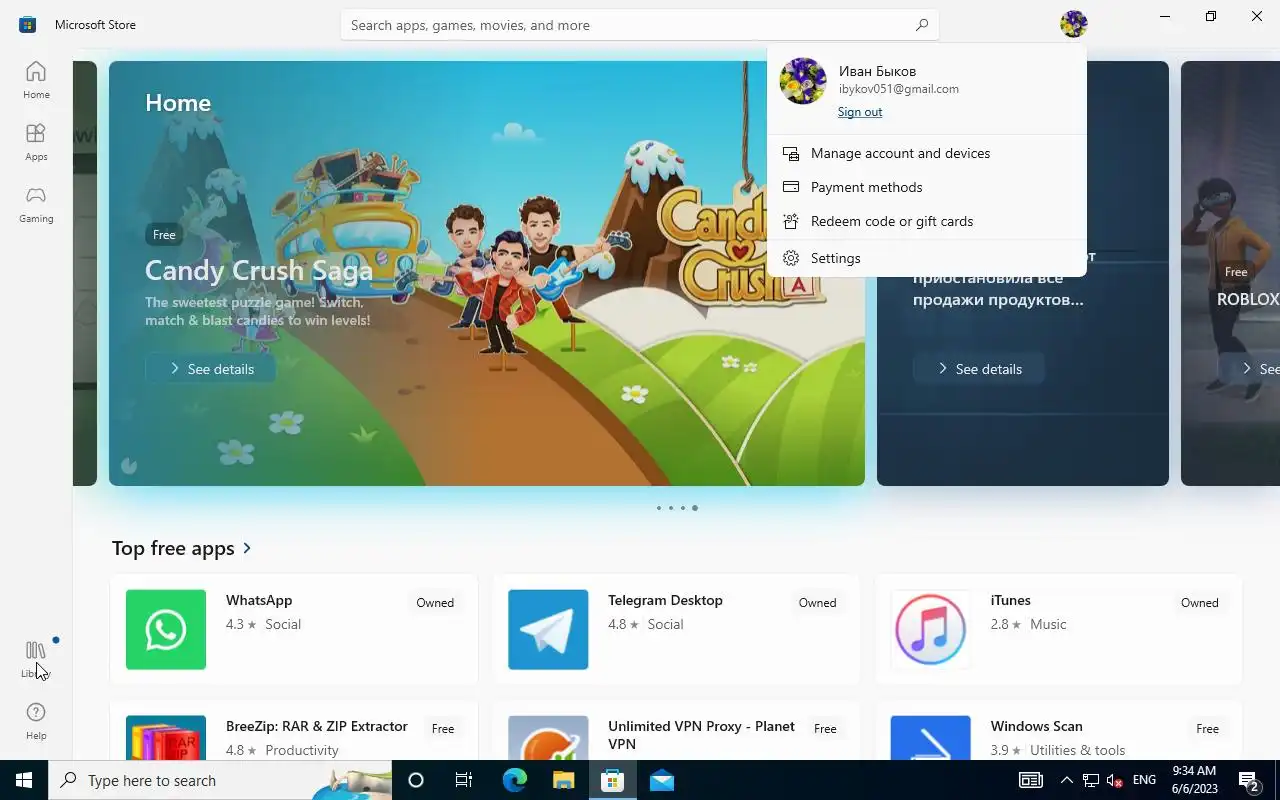Click the profile avatar in title bar
This screenshot has width=1280, height=800.
pos(1074,24)
